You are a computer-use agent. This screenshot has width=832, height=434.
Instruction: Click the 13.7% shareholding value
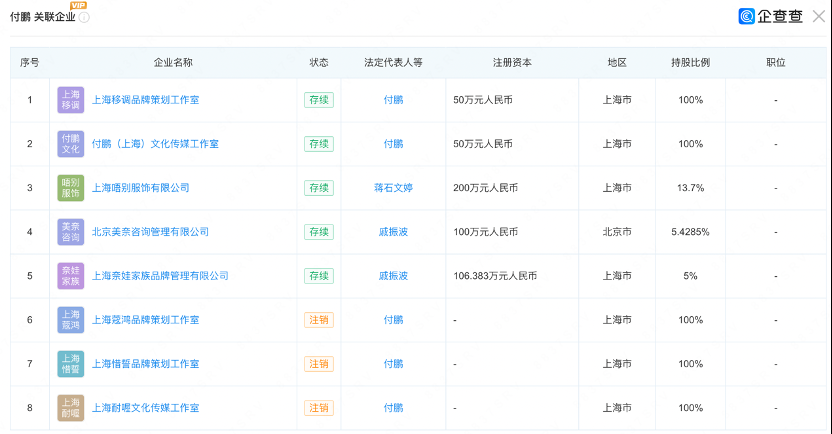(x=690, y=188)
